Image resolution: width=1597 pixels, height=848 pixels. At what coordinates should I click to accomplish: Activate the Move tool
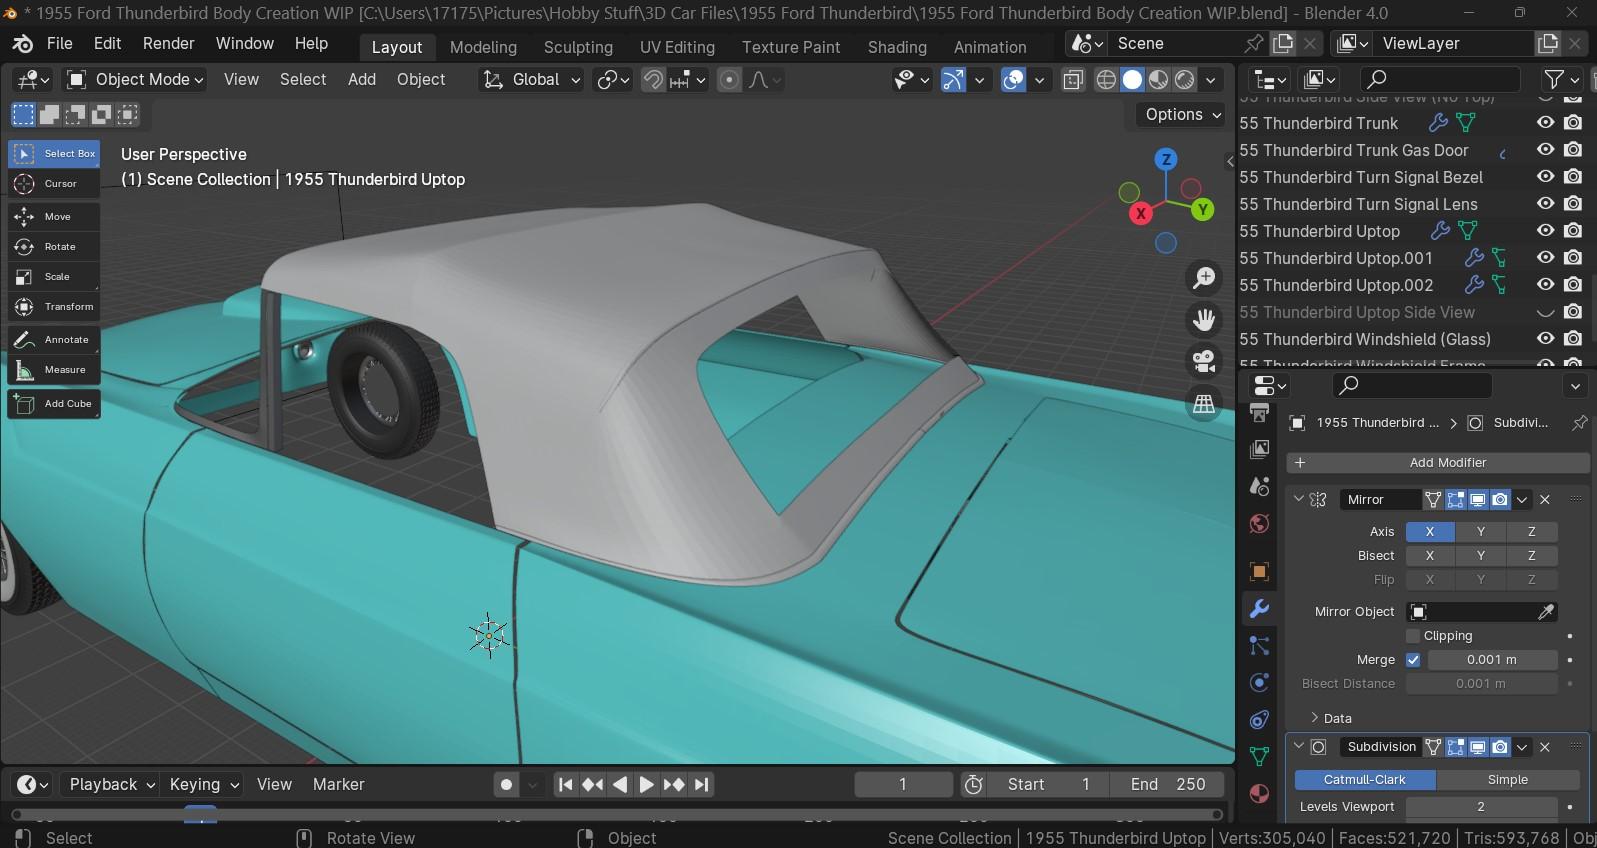click(55, 216)
